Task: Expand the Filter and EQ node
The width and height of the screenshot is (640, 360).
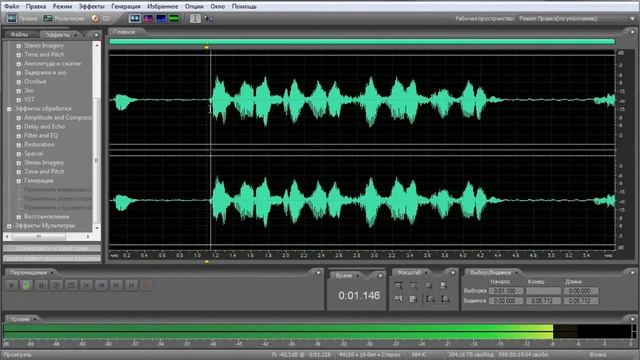Action: (x=18, y=136)
